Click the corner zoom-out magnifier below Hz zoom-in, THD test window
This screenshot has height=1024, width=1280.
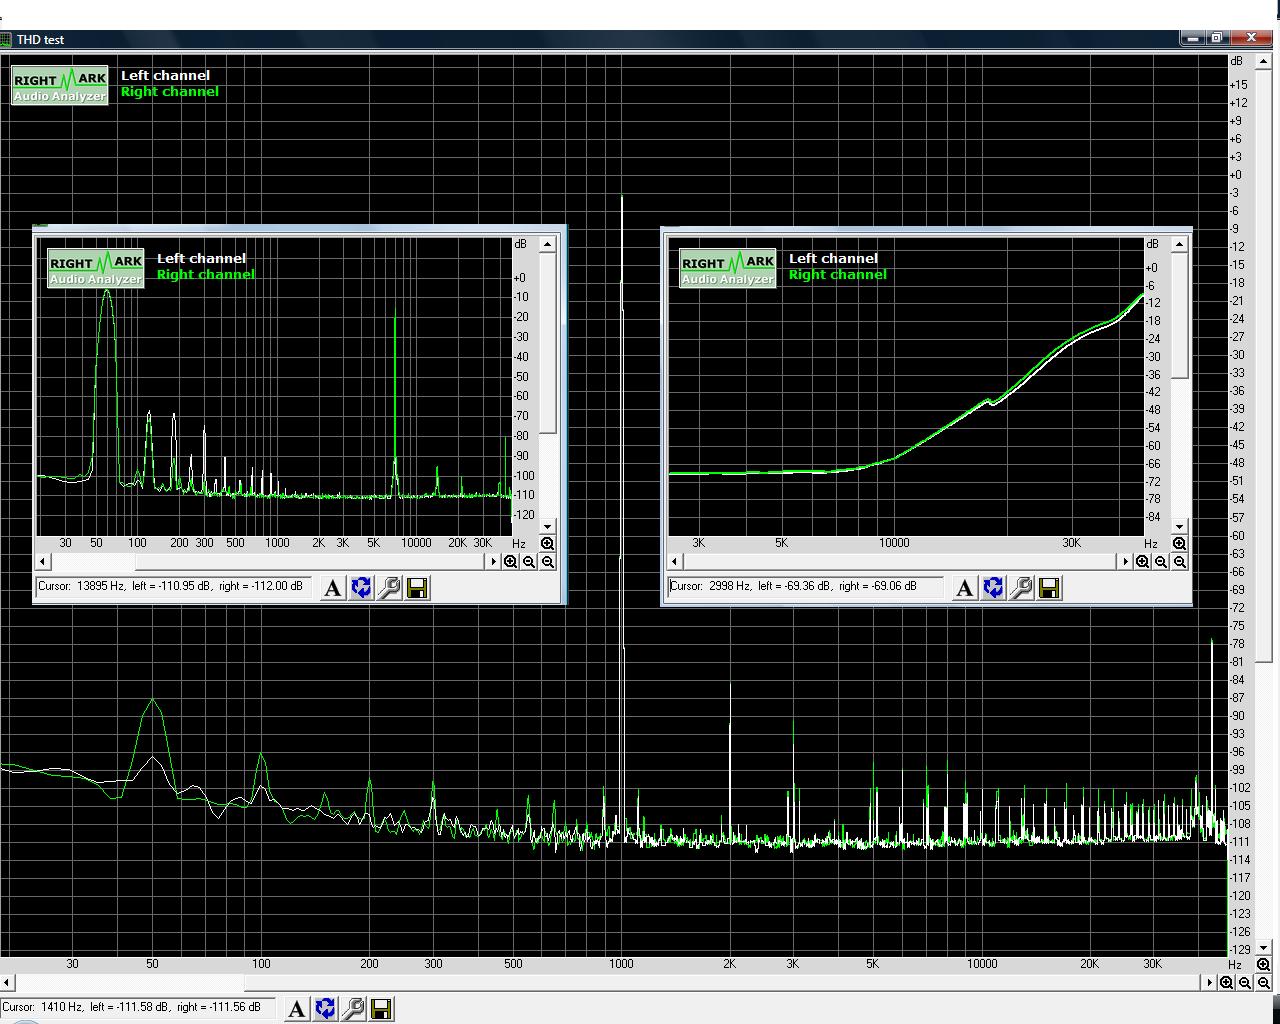(x=1263, y=983)
